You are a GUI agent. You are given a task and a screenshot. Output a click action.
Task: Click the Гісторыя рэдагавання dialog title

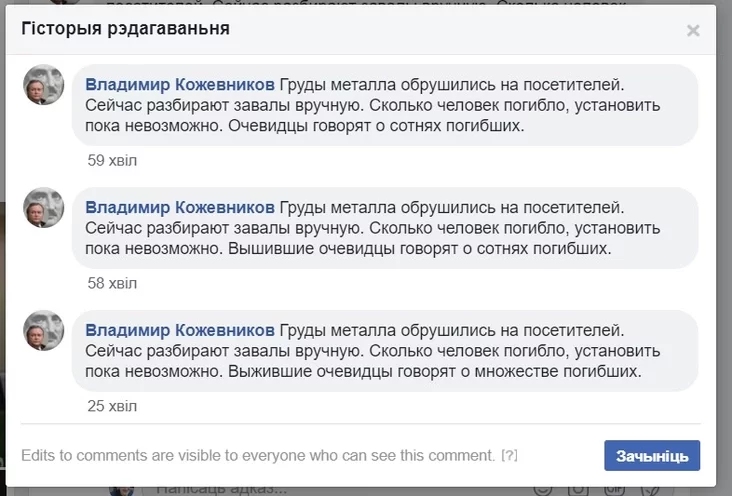pyautogui.click(x=126, y=28)
